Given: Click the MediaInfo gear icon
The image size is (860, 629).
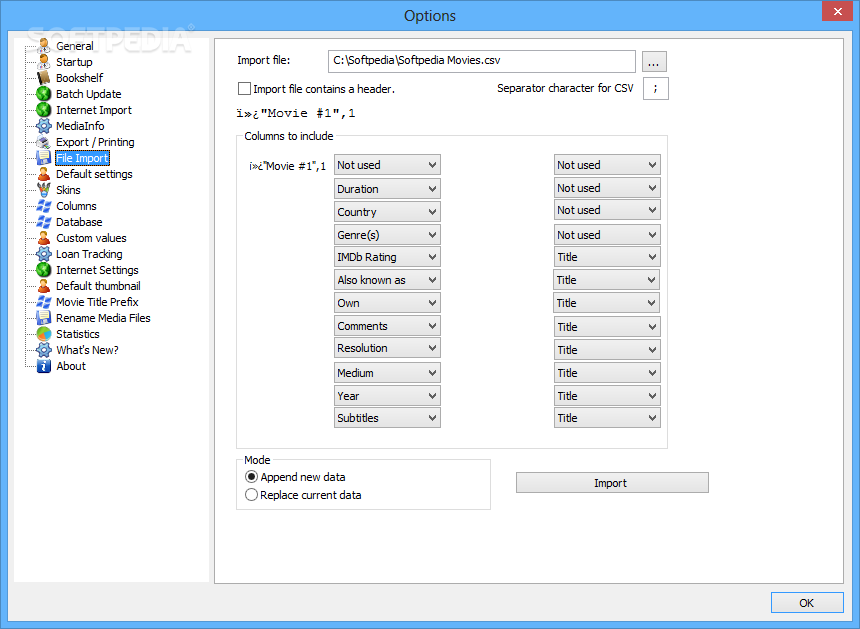Looking at the screenshot, I should [44, 126].
